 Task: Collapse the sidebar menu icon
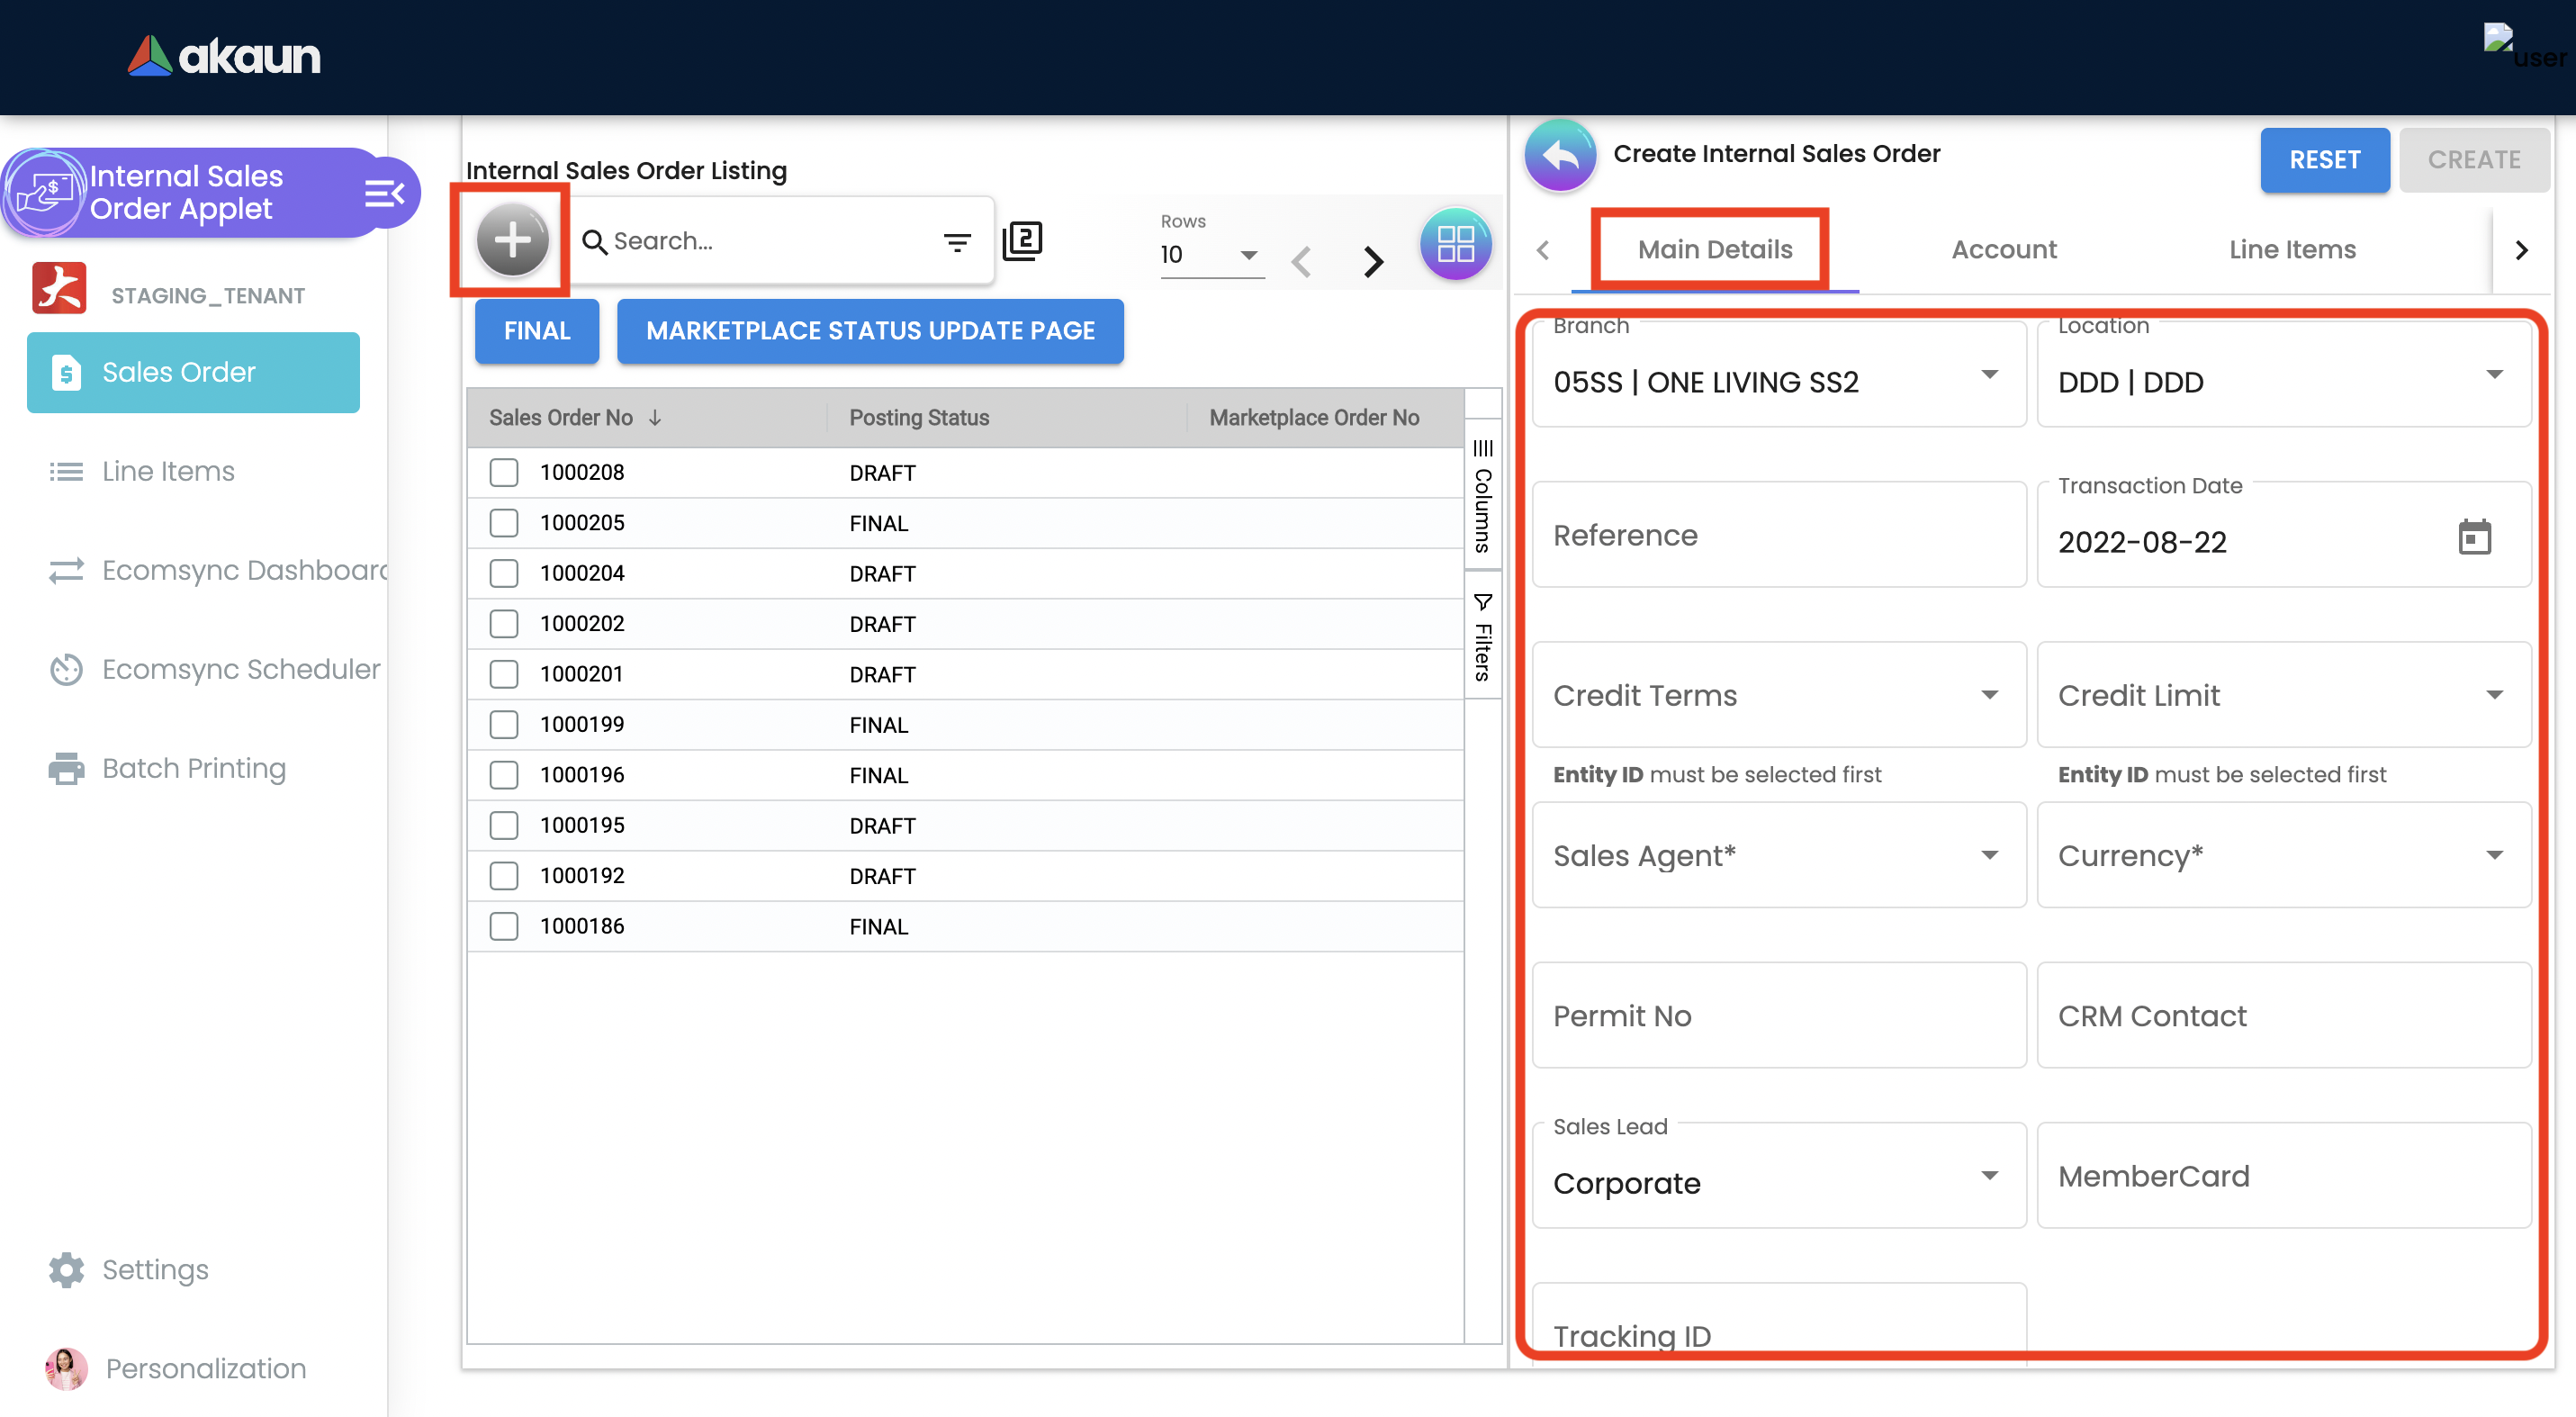pos(385,193)
